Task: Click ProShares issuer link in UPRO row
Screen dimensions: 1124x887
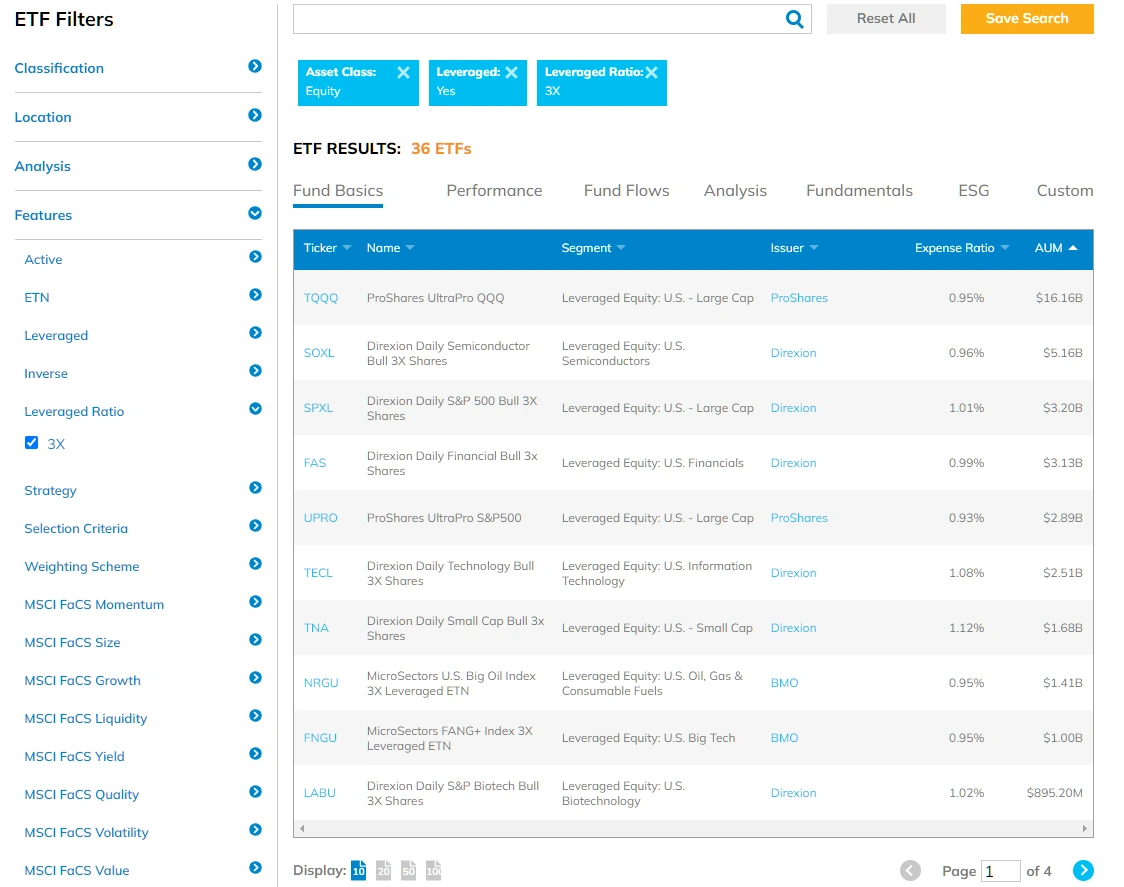Action: click(x=799, y=518)
